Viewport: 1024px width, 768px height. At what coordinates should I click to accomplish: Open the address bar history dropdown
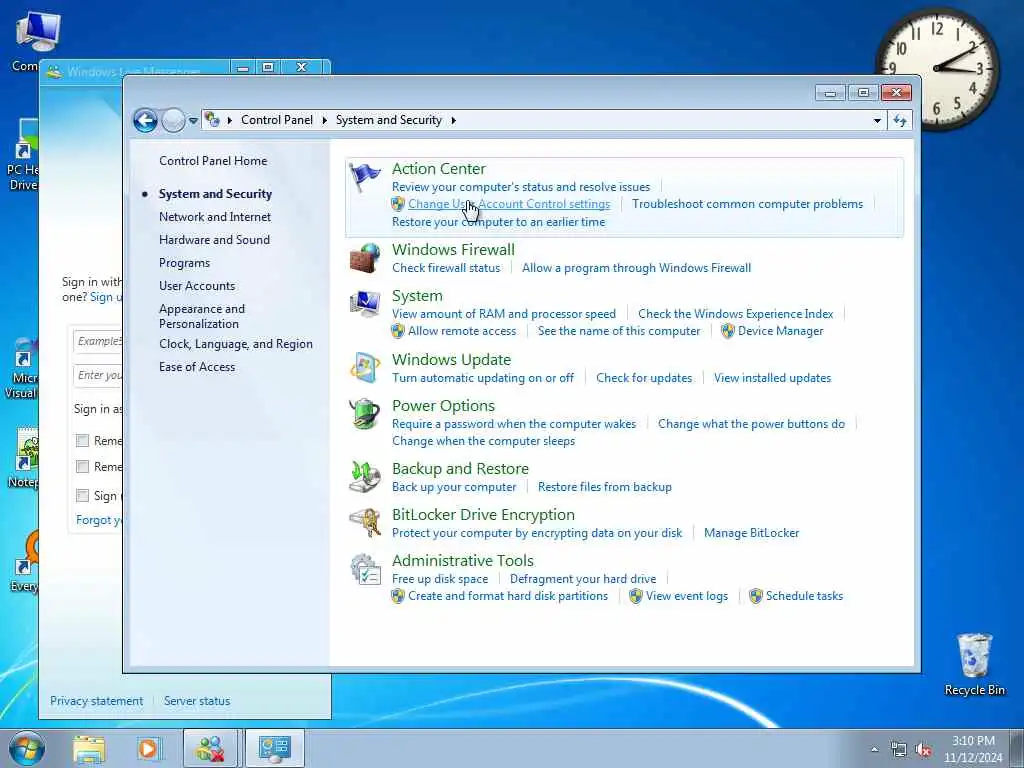click(x=877, y=120)
